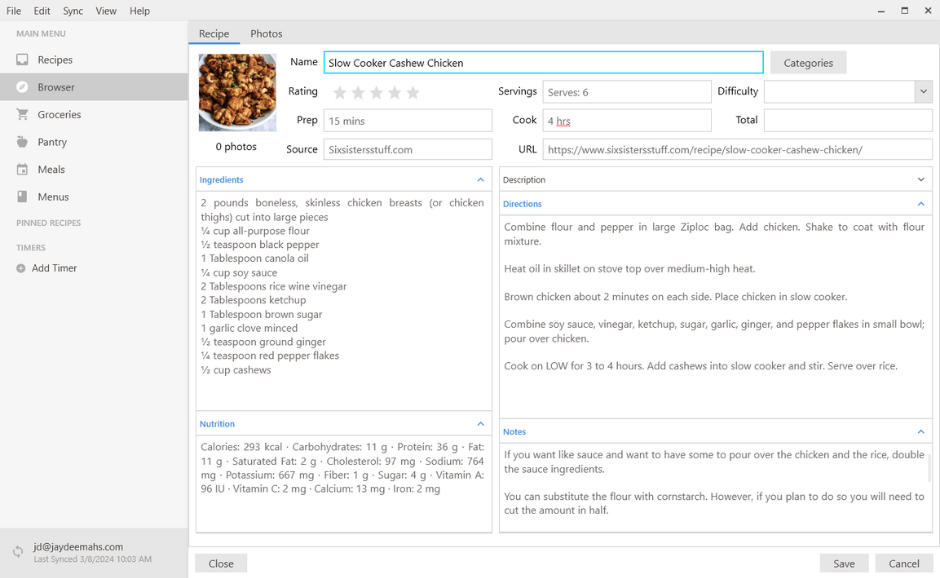Click the Categories button
940x578 pixels.
(808, 63)
